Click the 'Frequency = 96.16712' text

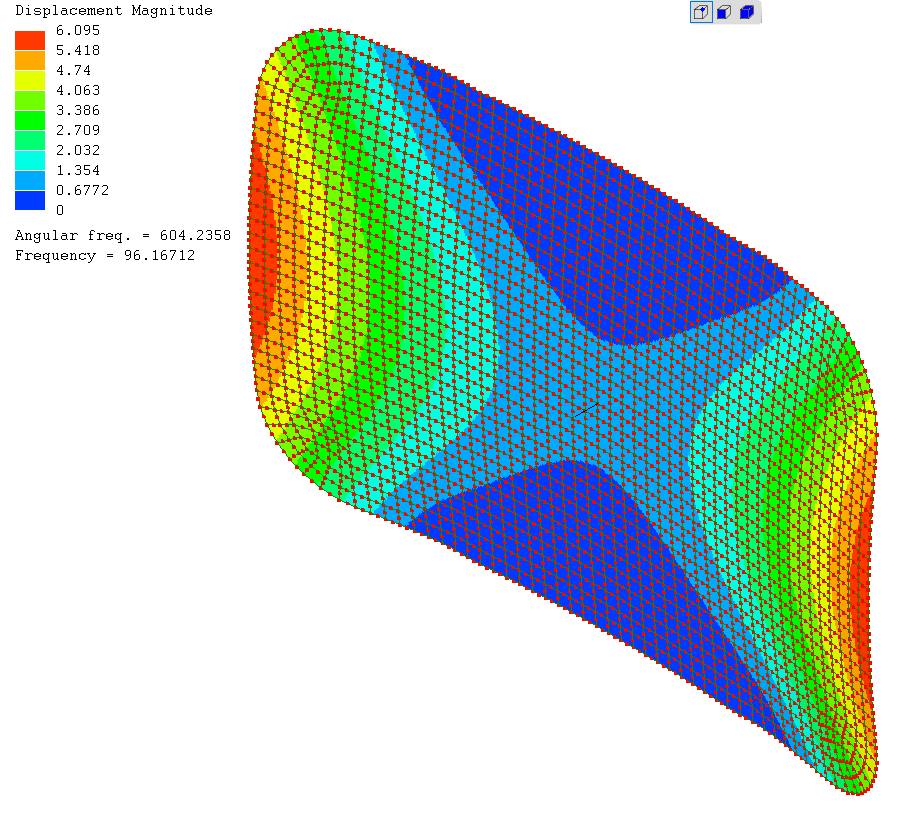(x=105, y=255)
